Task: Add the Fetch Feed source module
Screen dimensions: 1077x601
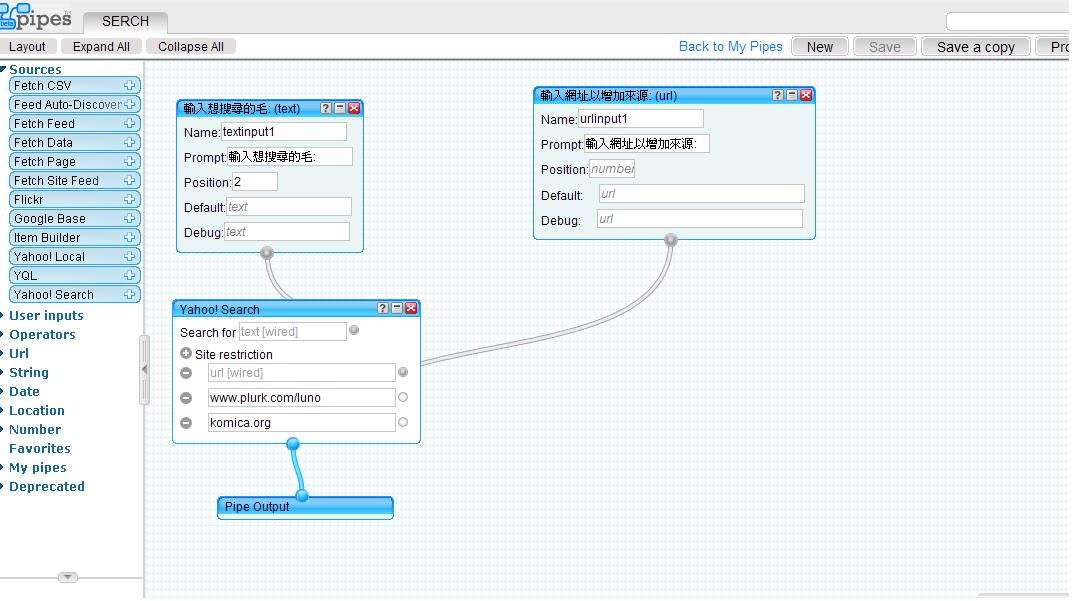Action: (x=74, y=123)
